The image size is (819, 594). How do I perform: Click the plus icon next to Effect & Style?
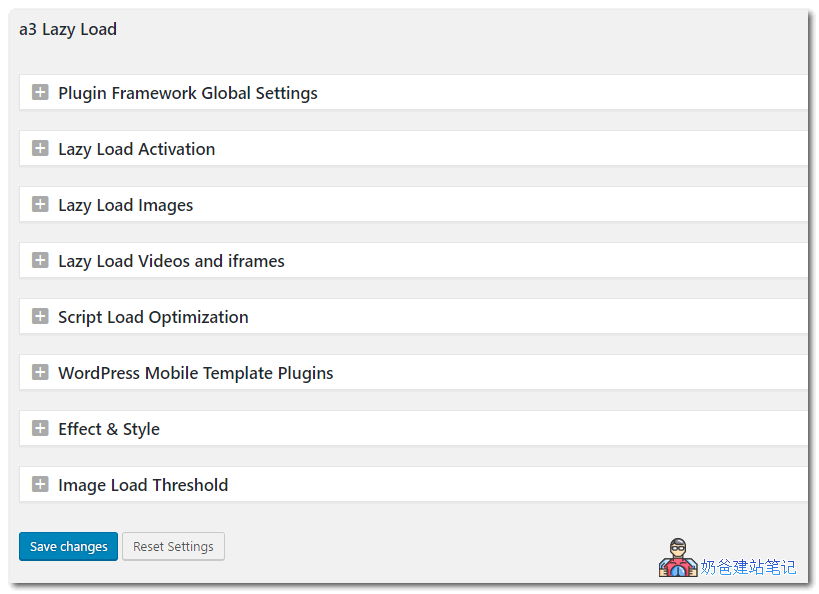(40, 429)
